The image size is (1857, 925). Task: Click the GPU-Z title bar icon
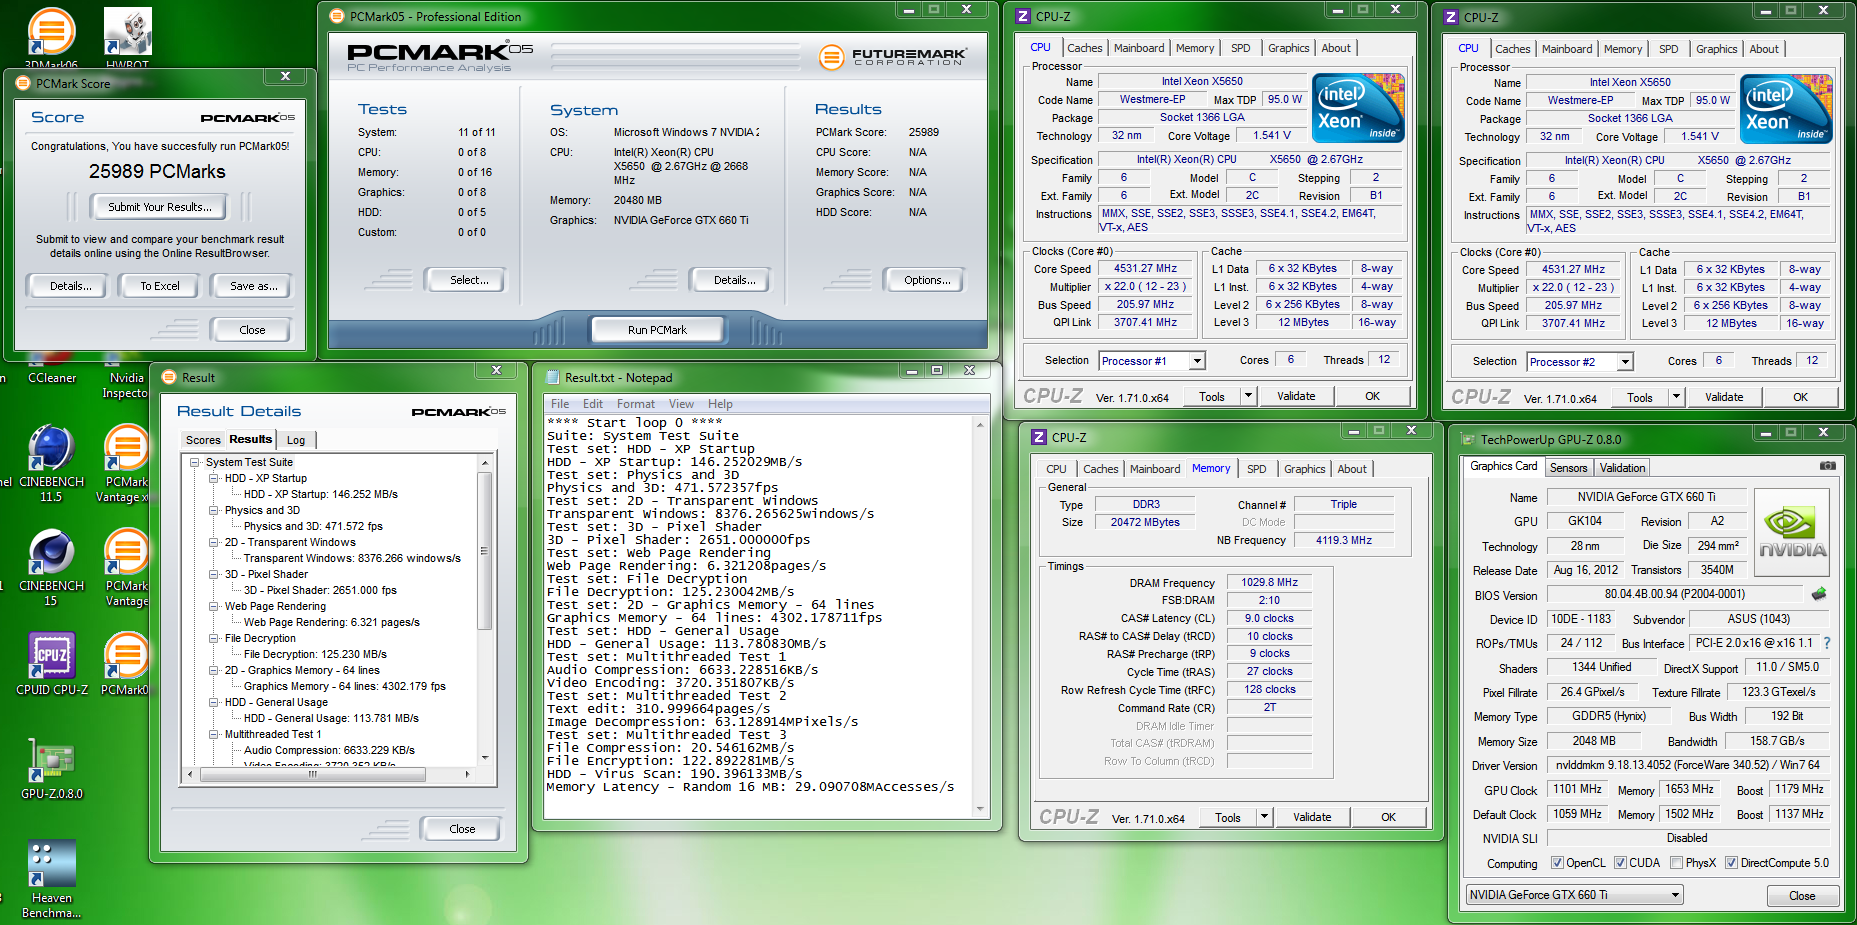pyautogui.click(x=1468, y=439)
